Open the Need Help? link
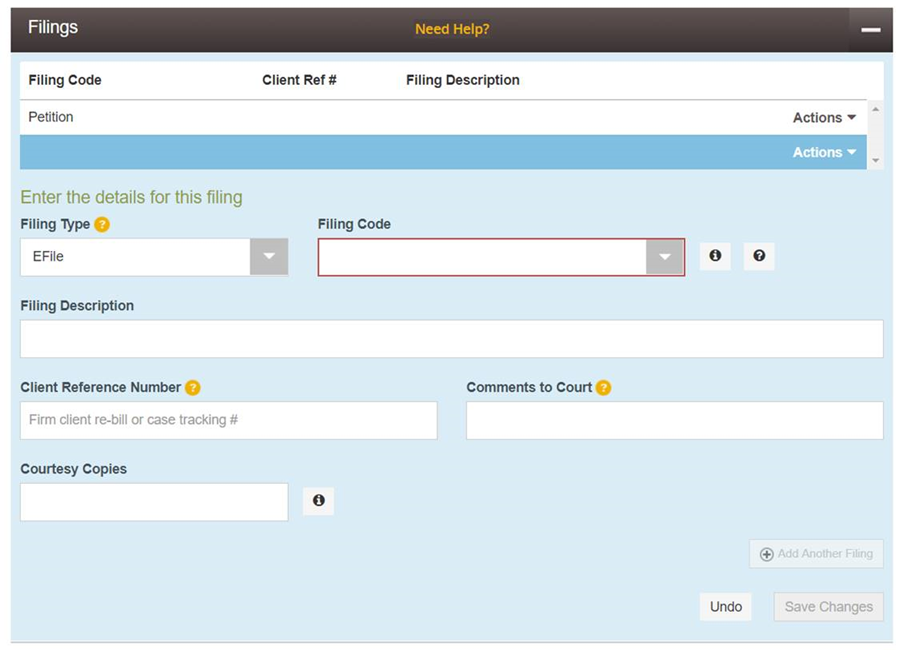Image resolution: width=903 pixels, height=650 pixels. point(452,29)
